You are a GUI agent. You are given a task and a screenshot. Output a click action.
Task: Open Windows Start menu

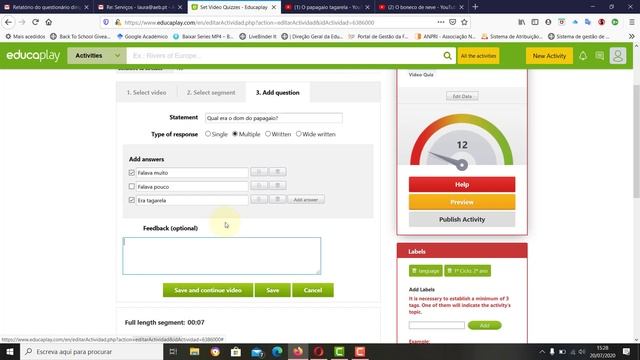point(10,351)
